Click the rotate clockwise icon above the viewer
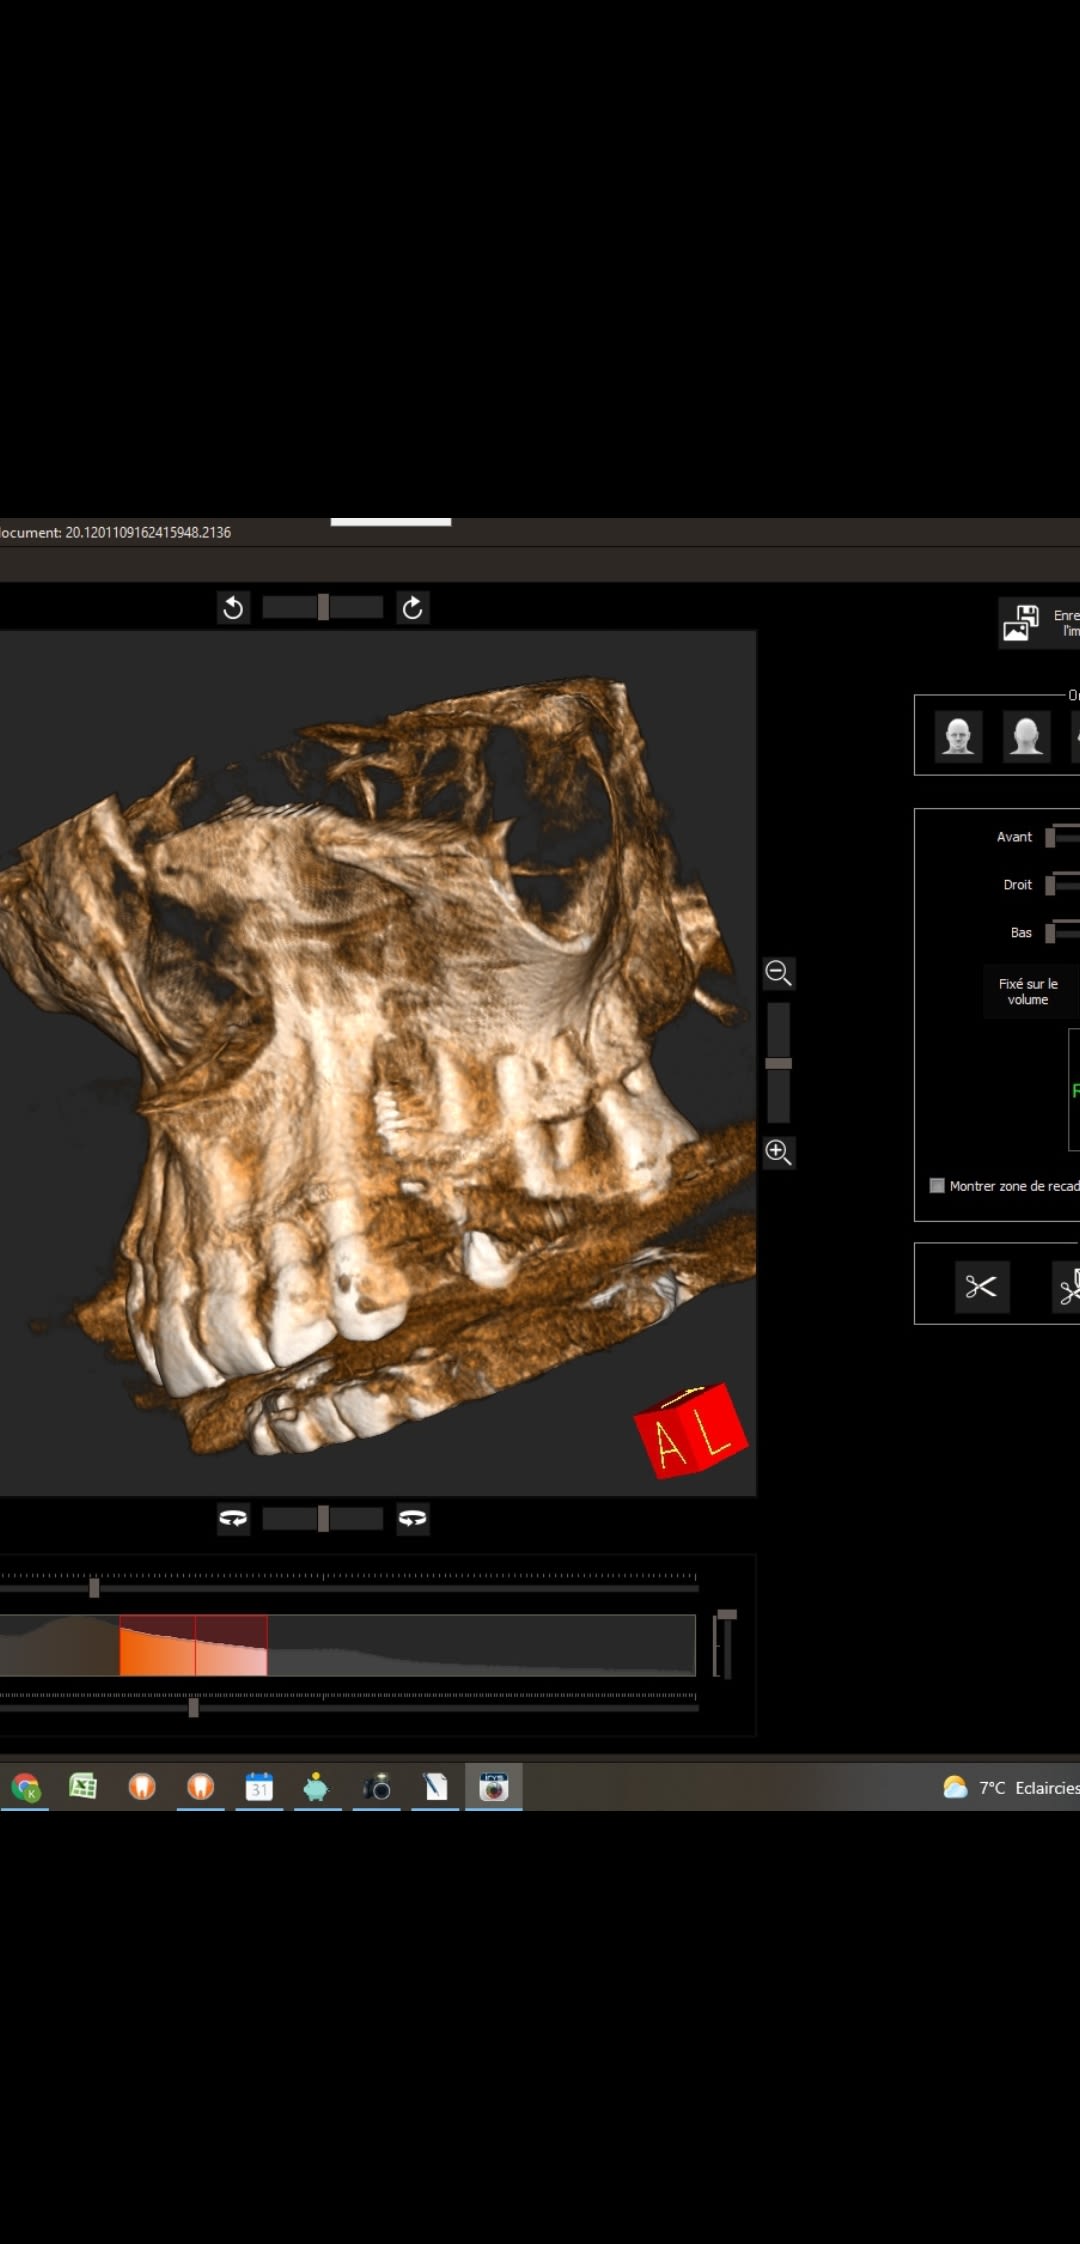The image size is (1080, 2244). (412, 607)
